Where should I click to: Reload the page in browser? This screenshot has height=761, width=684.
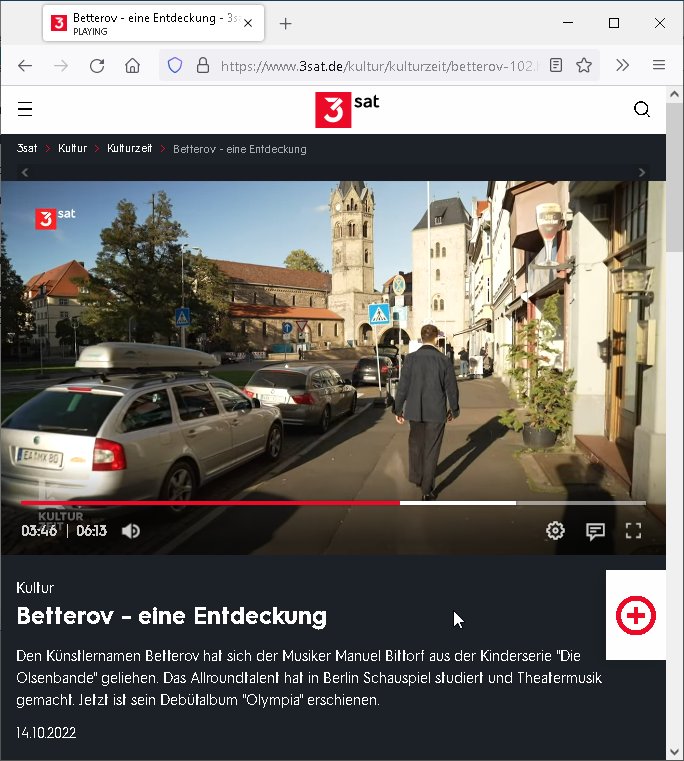pyautogui.click(x=97, y=65)
